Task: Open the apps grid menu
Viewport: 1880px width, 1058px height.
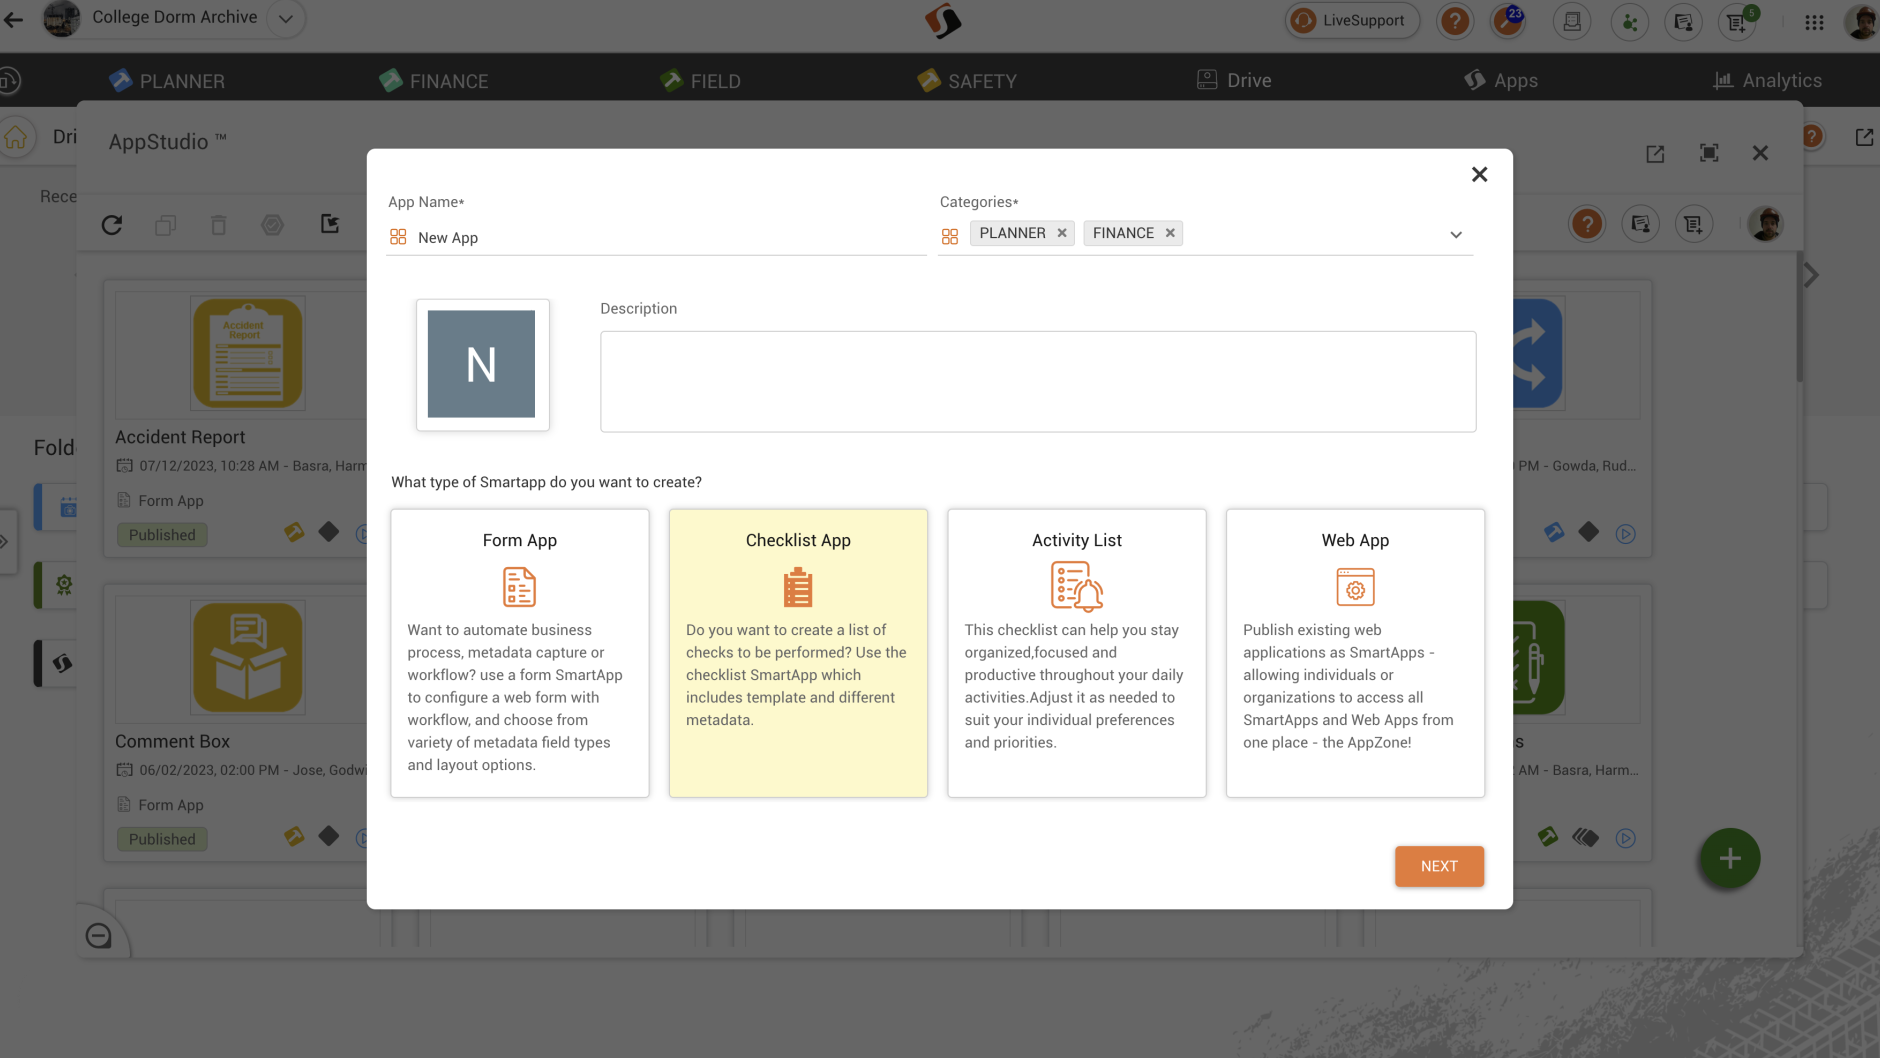Action: pos(1814,22)
